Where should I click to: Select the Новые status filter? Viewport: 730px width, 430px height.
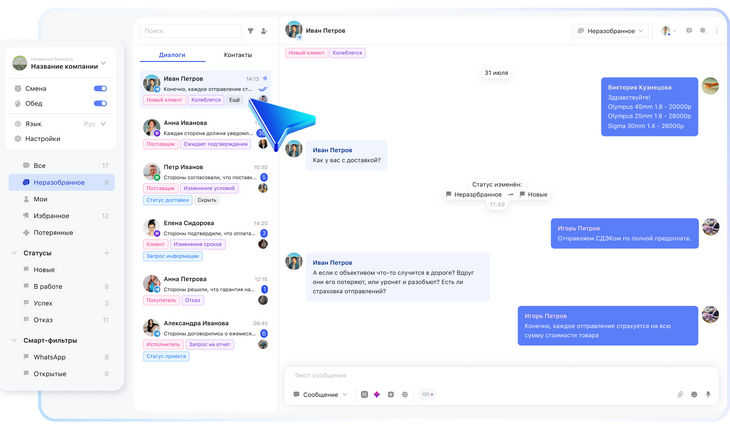point(61,270)
